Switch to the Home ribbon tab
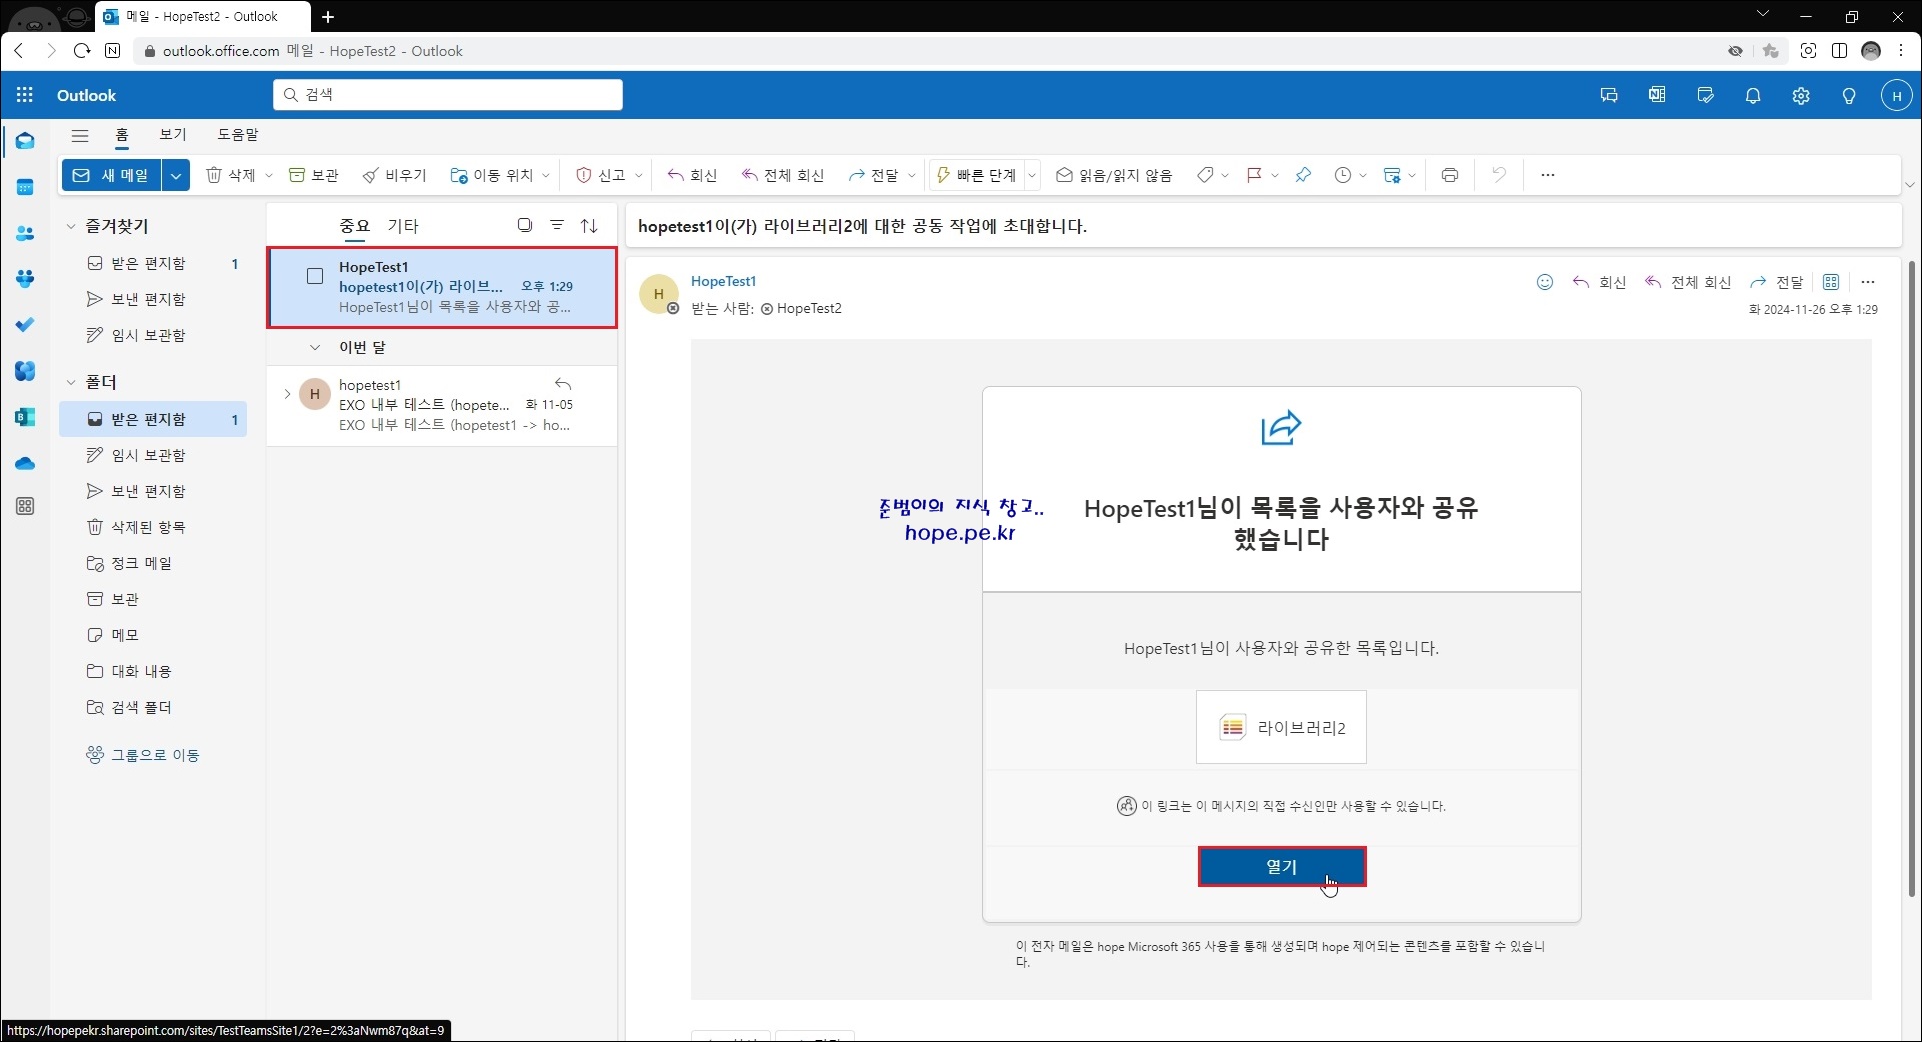 tap(122, 134)
